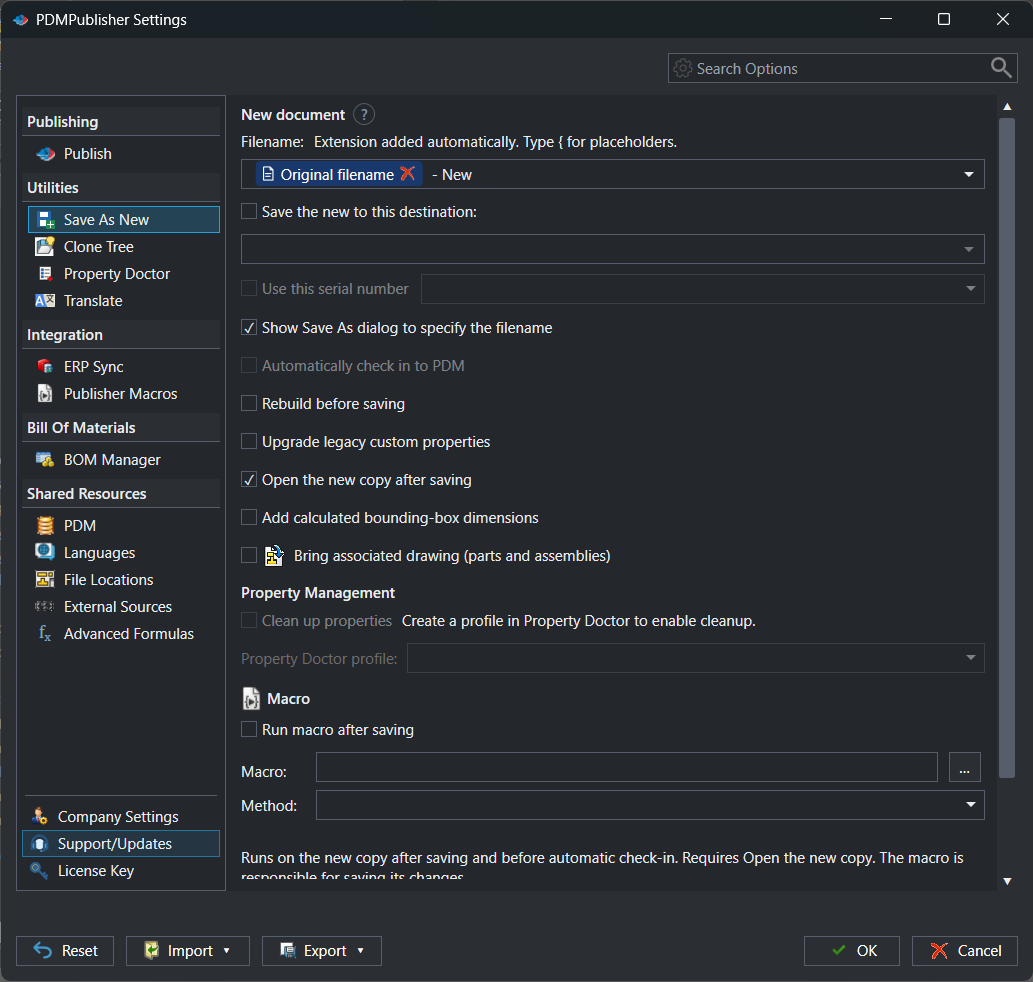Screen dimensions: 1033x982
Task: Enable Rebuild before saving
Action: (249, 404)
